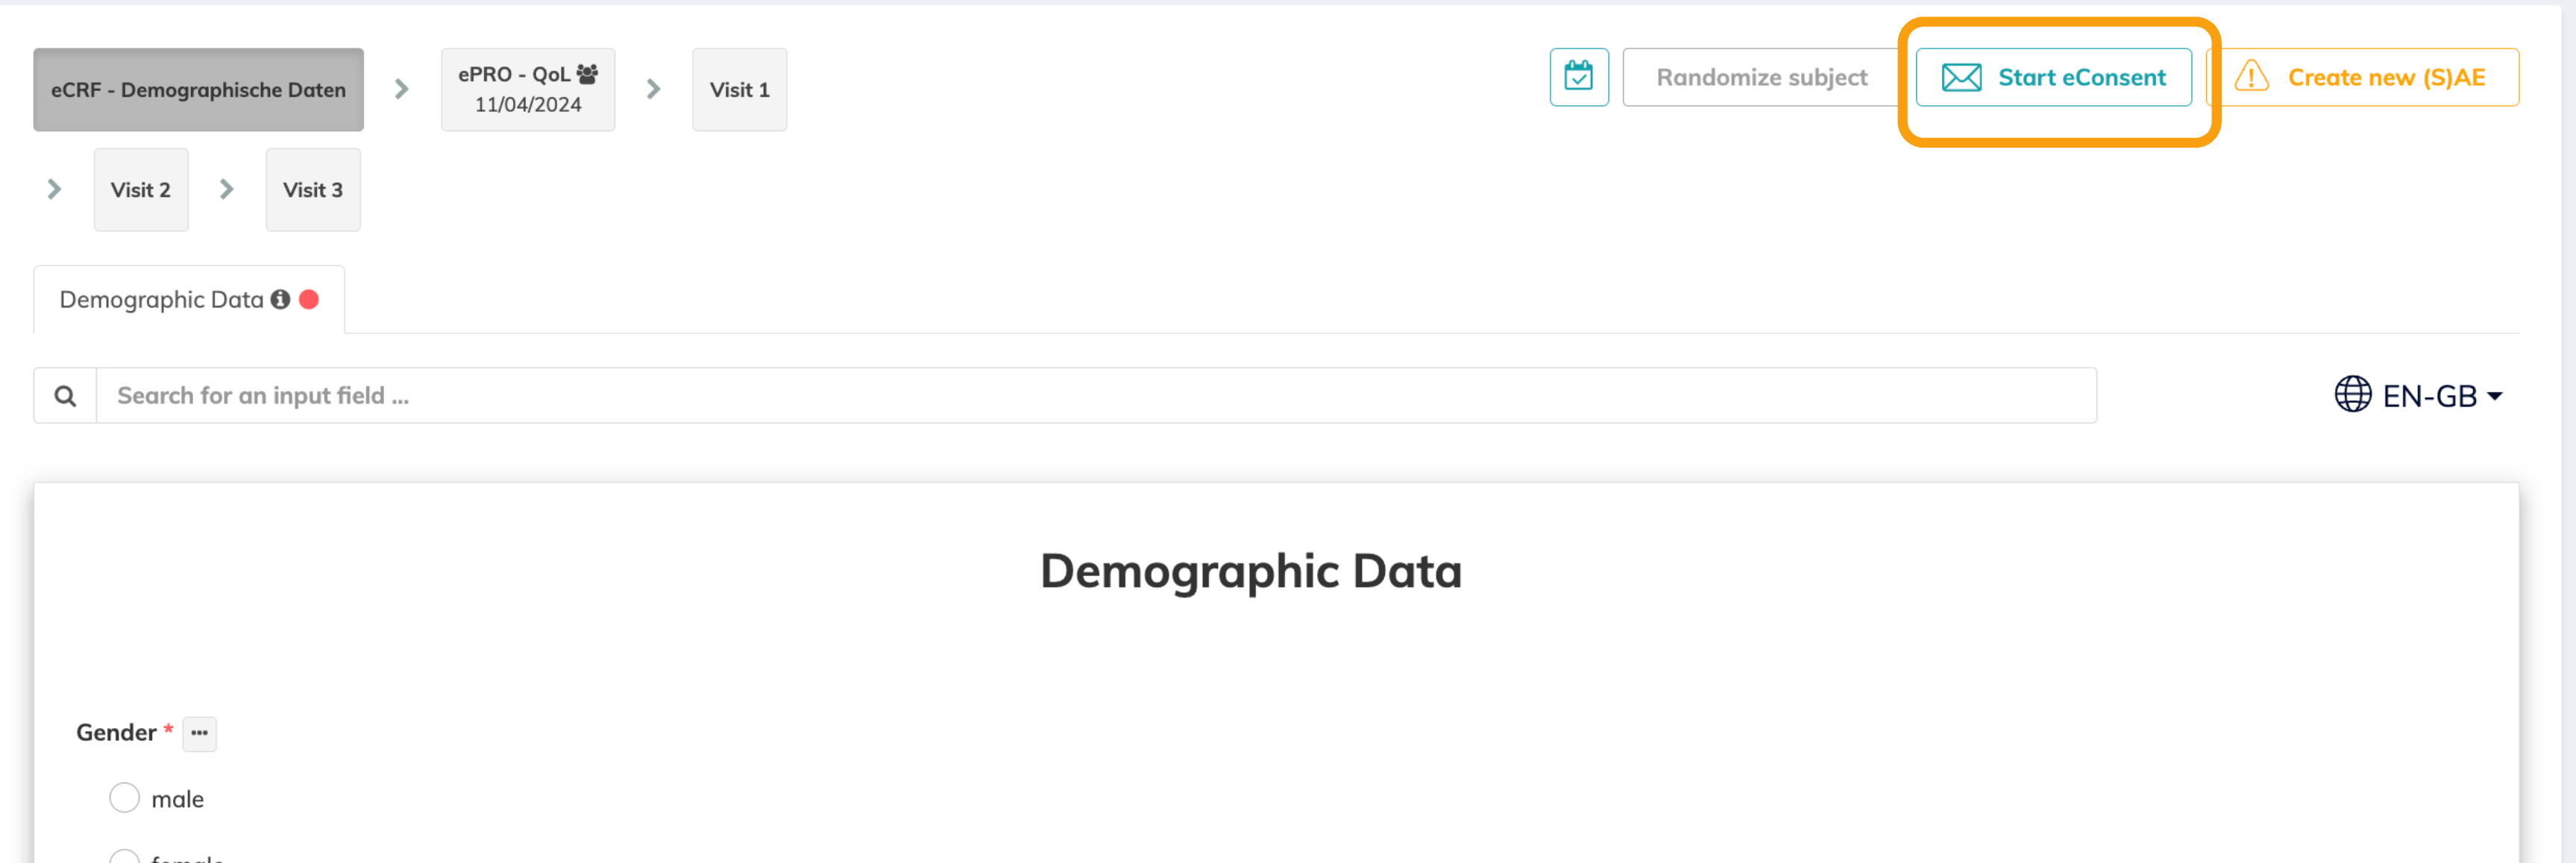Select the female radio option
This screenshot has width=2576, height=863.
[124, 857]
